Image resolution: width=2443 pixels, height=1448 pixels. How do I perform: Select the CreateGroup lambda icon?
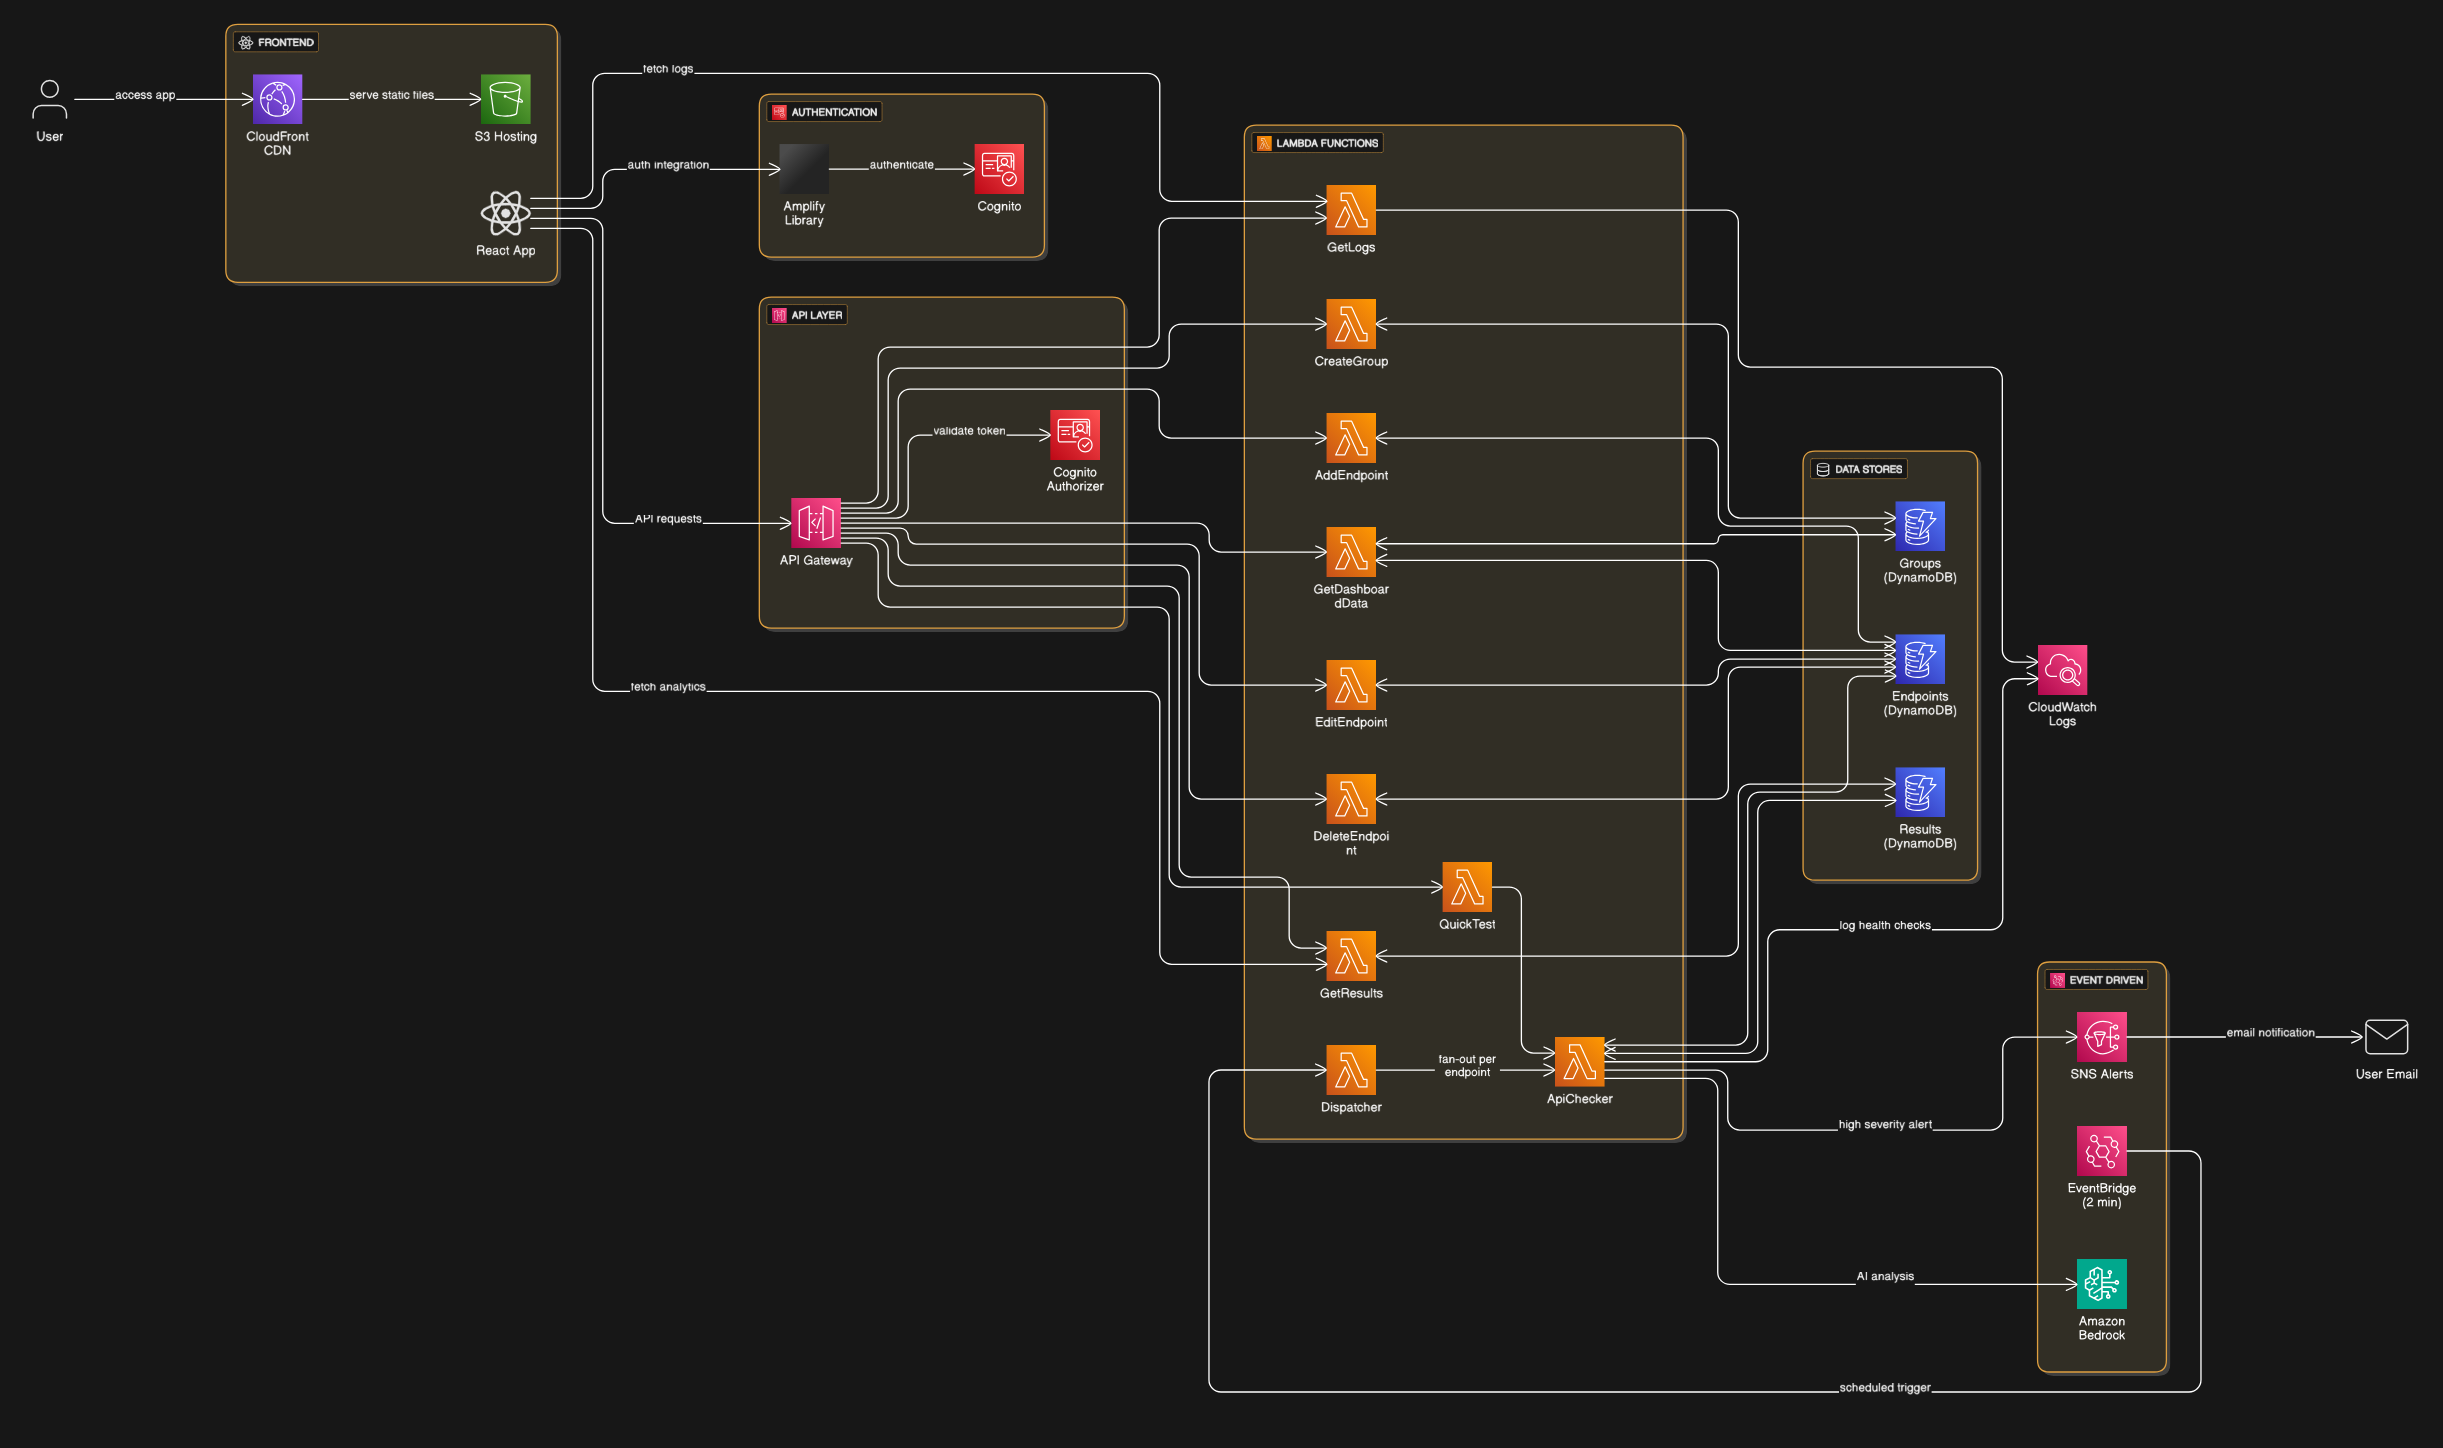[1350, 324]
